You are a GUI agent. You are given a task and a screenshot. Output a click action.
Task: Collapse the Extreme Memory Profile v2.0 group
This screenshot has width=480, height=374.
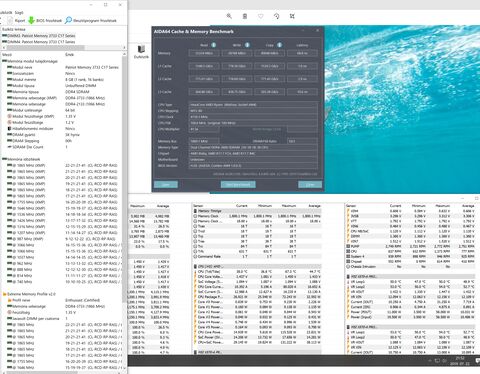point(29,294)
